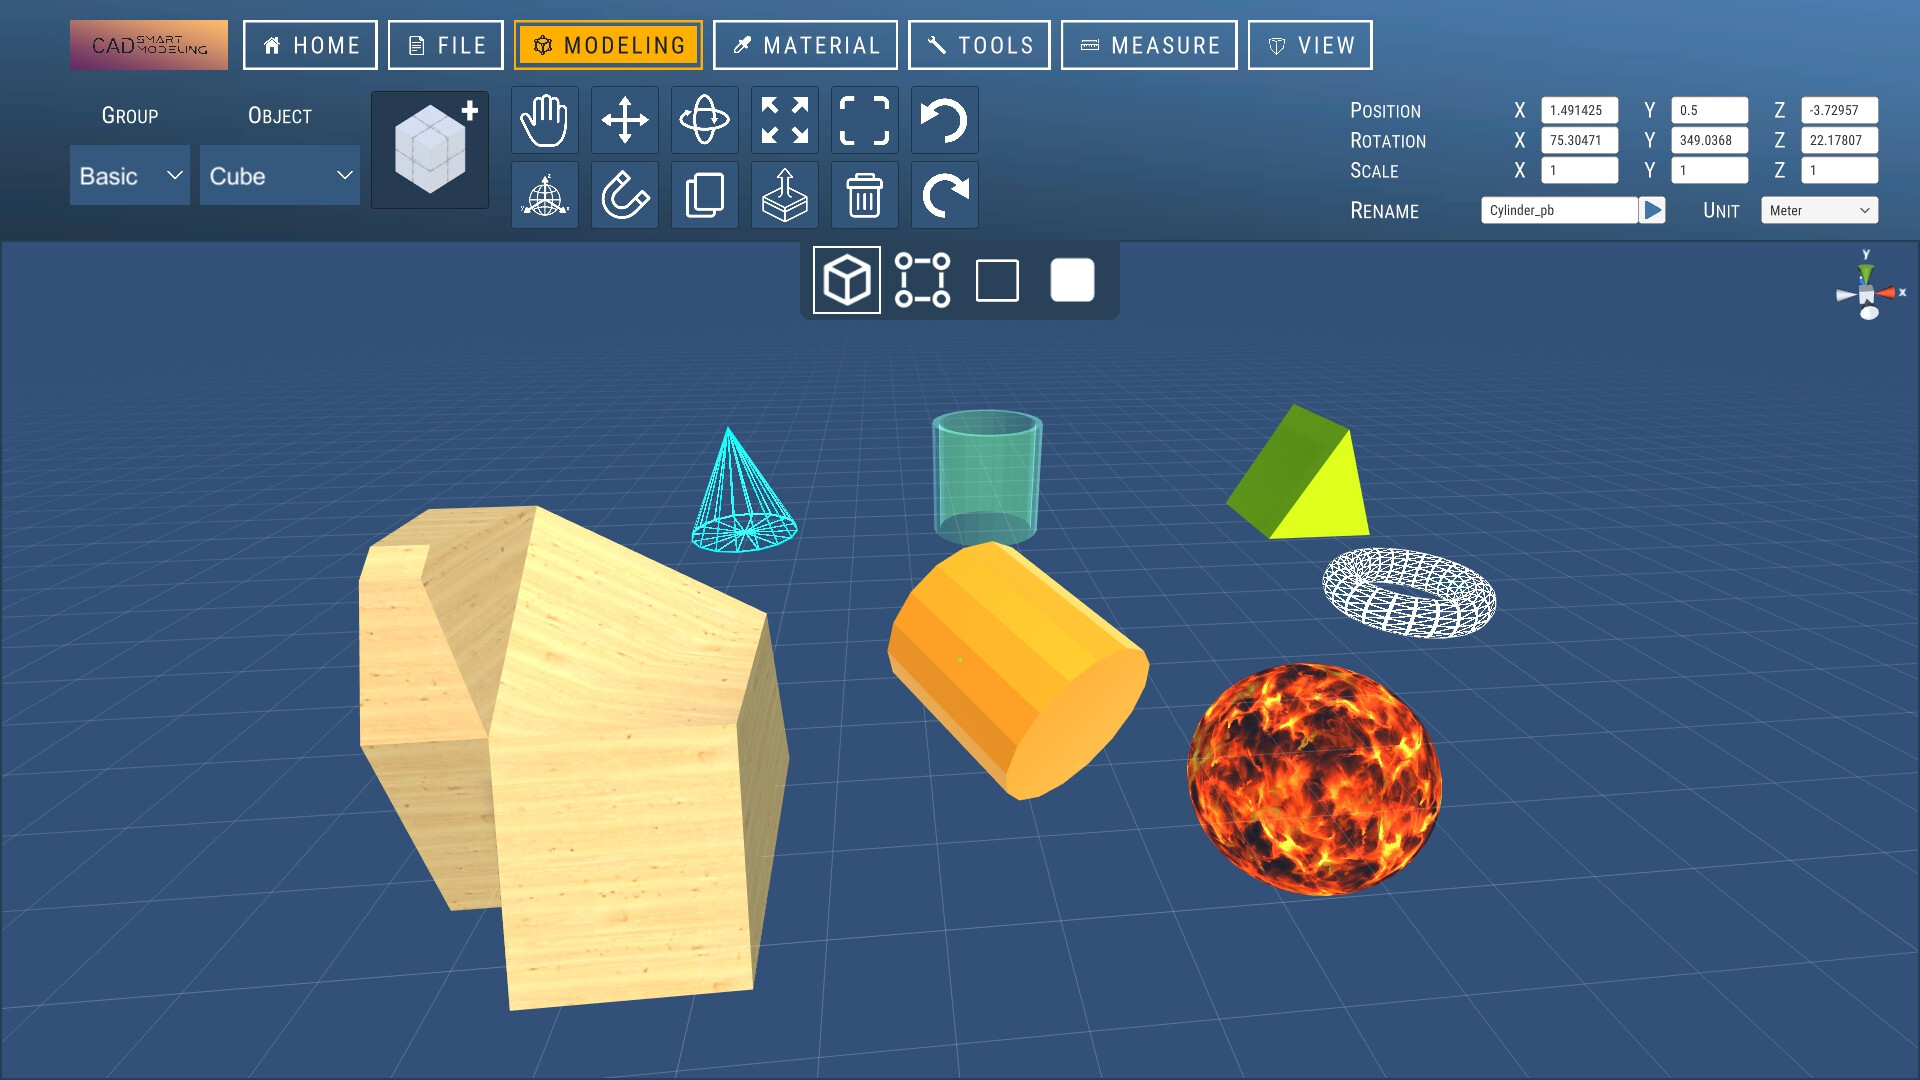Enable vertex selection mode
This screenshot has width=1920, height=1080.
click(x=921, y=281)
